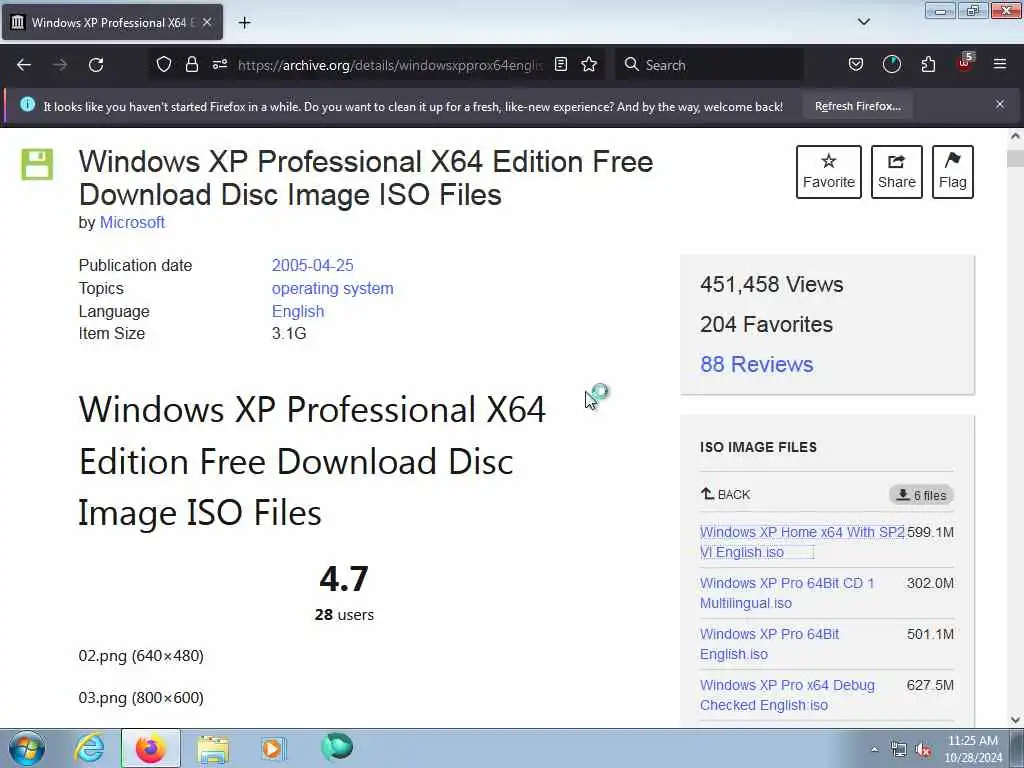Screen dimensions: 1024x768
Task: Click the Item Size value 3.1G
Action: pyautogui.click(x=289, y=333)
